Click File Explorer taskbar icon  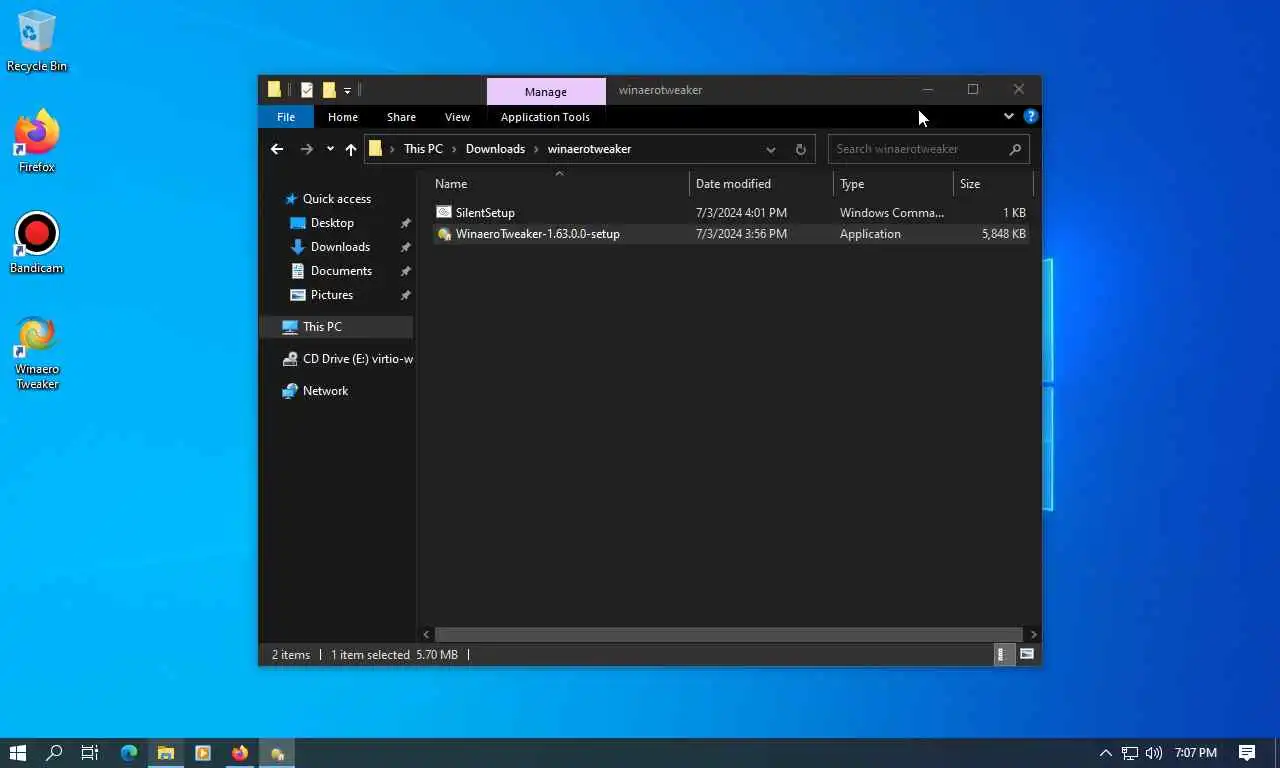click(x=166, y=753)
